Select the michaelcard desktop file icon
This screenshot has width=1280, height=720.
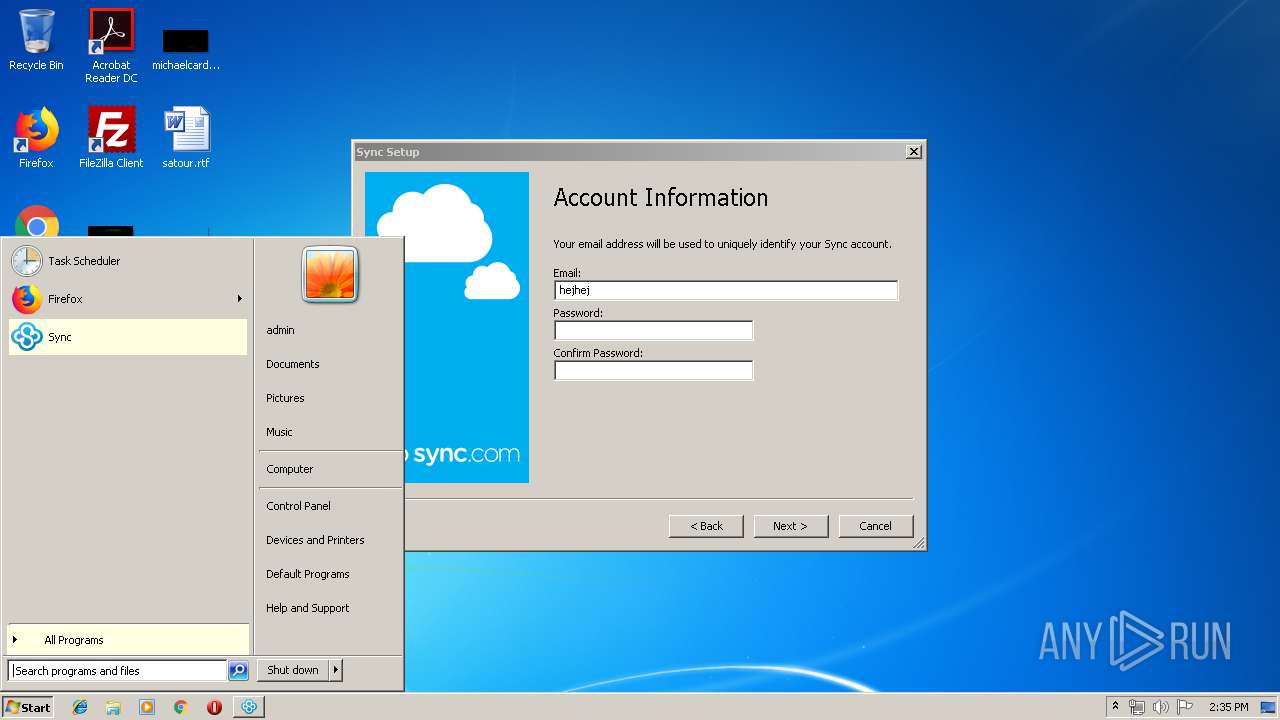(x=186, y=48)
